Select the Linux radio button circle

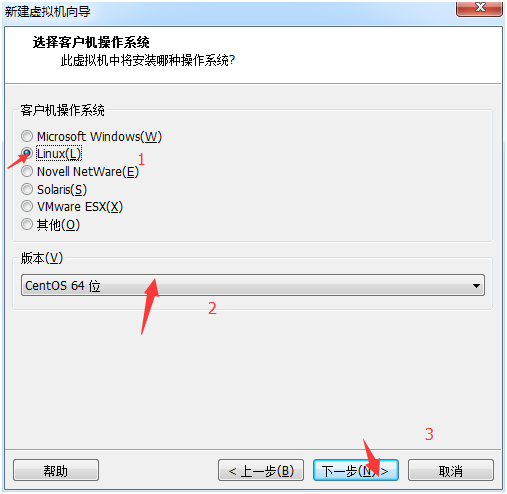(x=27, y=154)
